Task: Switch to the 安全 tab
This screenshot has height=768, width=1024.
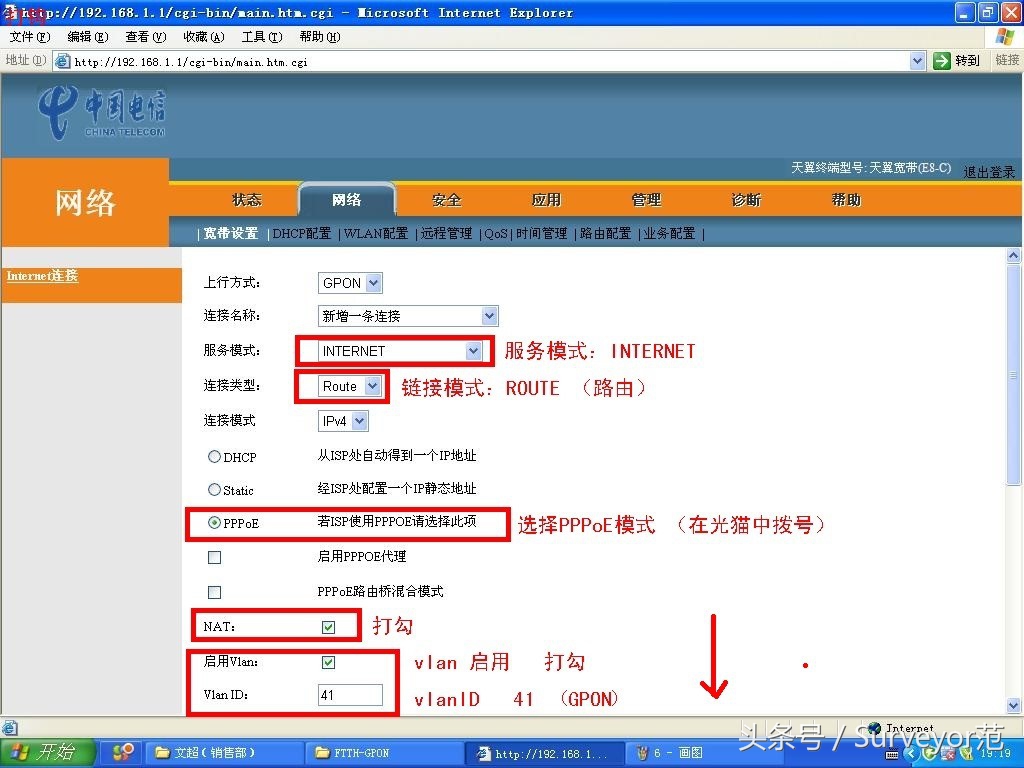Action: (x=446, y=199)
